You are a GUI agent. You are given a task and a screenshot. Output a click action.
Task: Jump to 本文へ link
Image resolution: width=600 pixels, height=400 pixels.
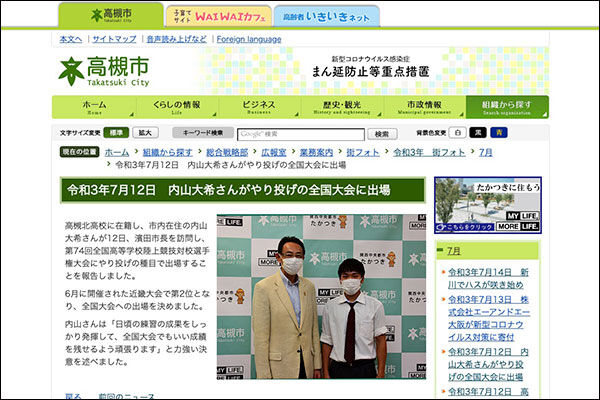coord(71,39)
